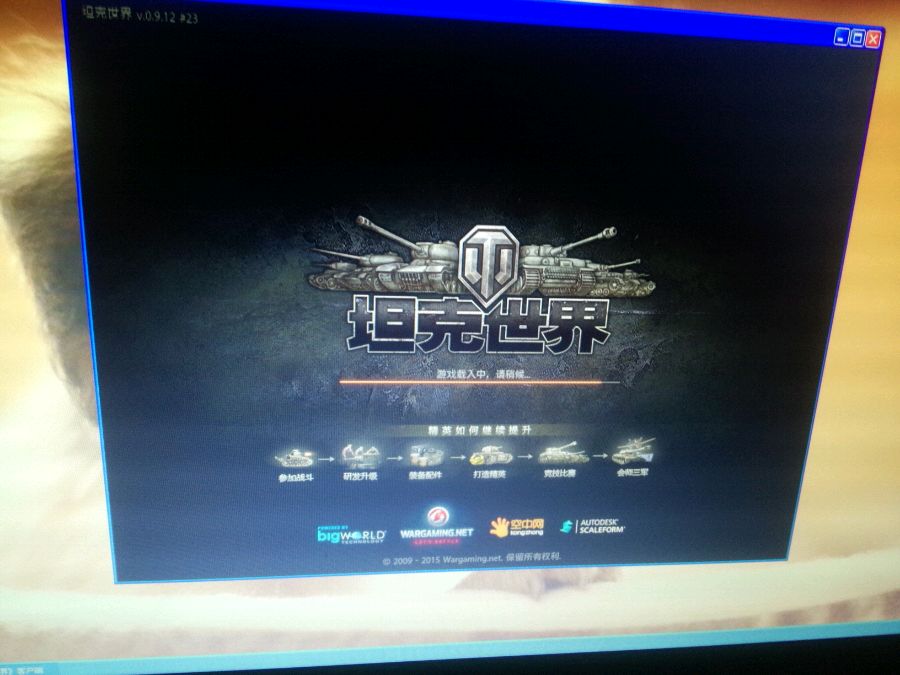
Task: Click the 竞技比赛 label
Action: [560, 474]
